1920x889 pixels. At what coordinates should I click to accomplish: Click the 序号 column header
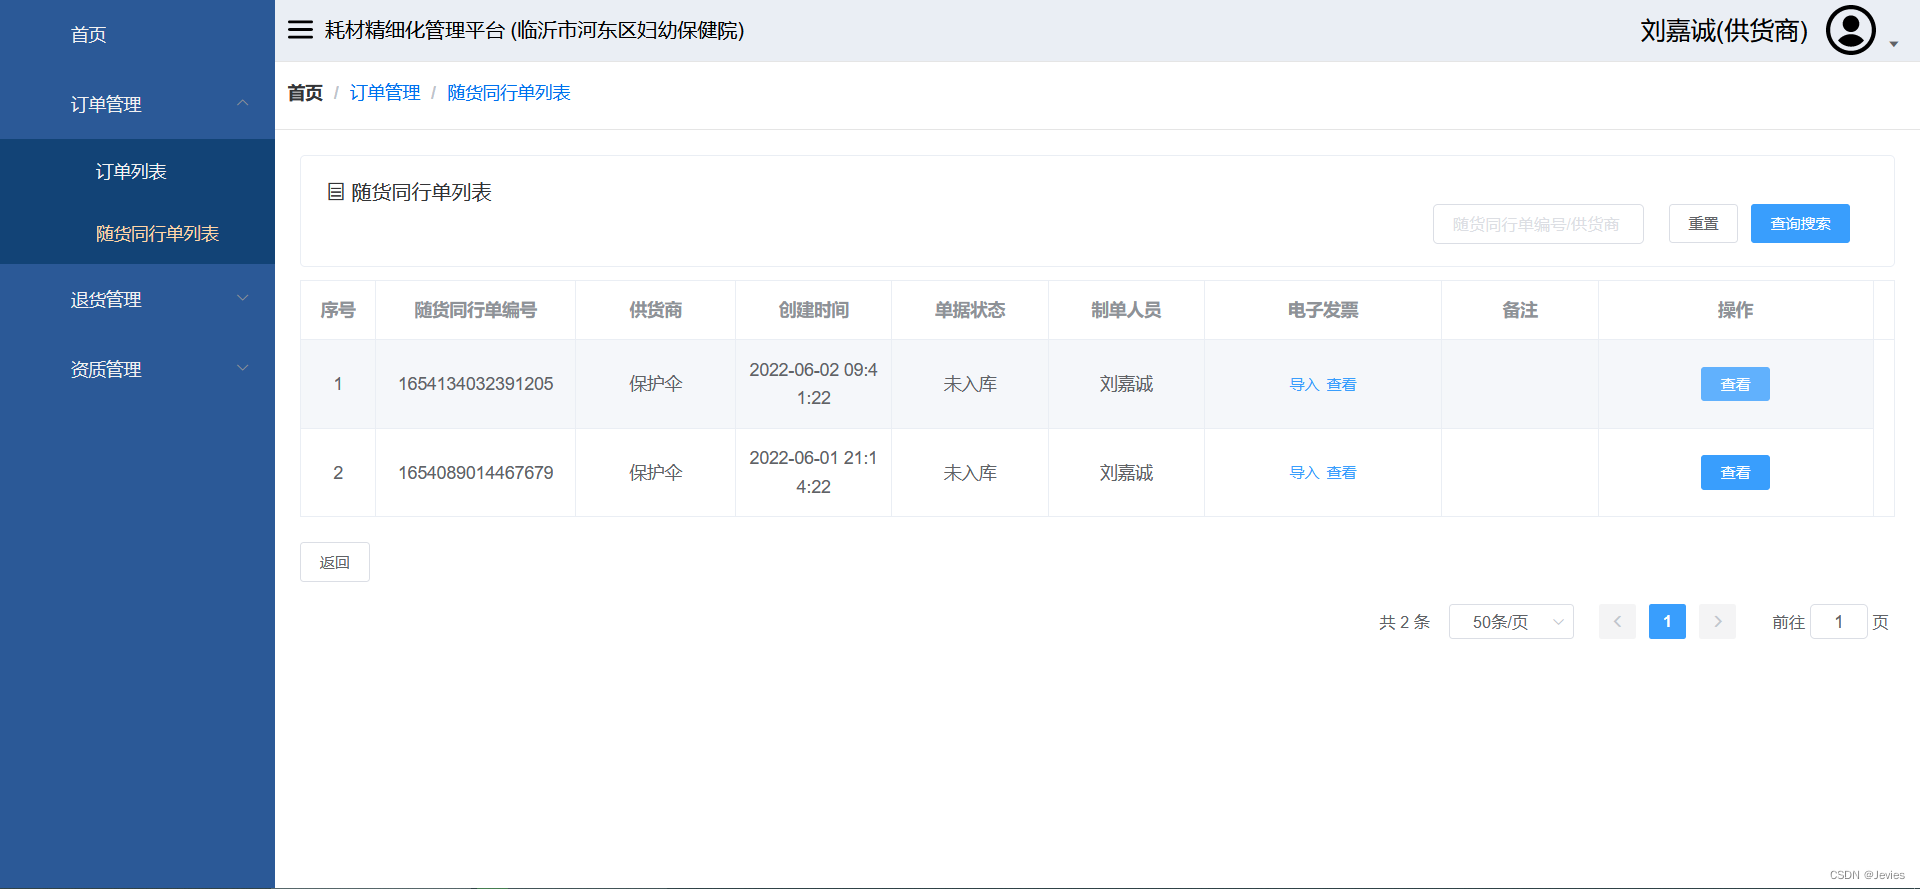coord(338,310)
